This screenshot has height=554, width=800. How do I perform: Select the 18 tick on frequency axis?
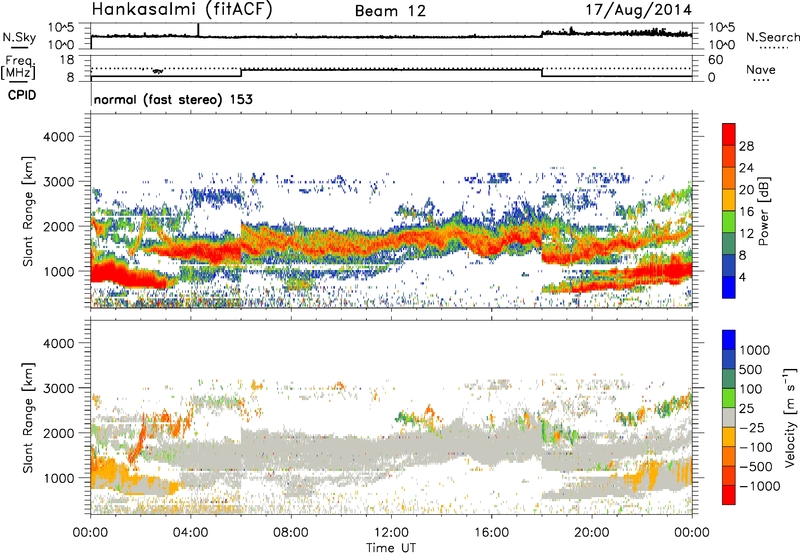[67, 60]
